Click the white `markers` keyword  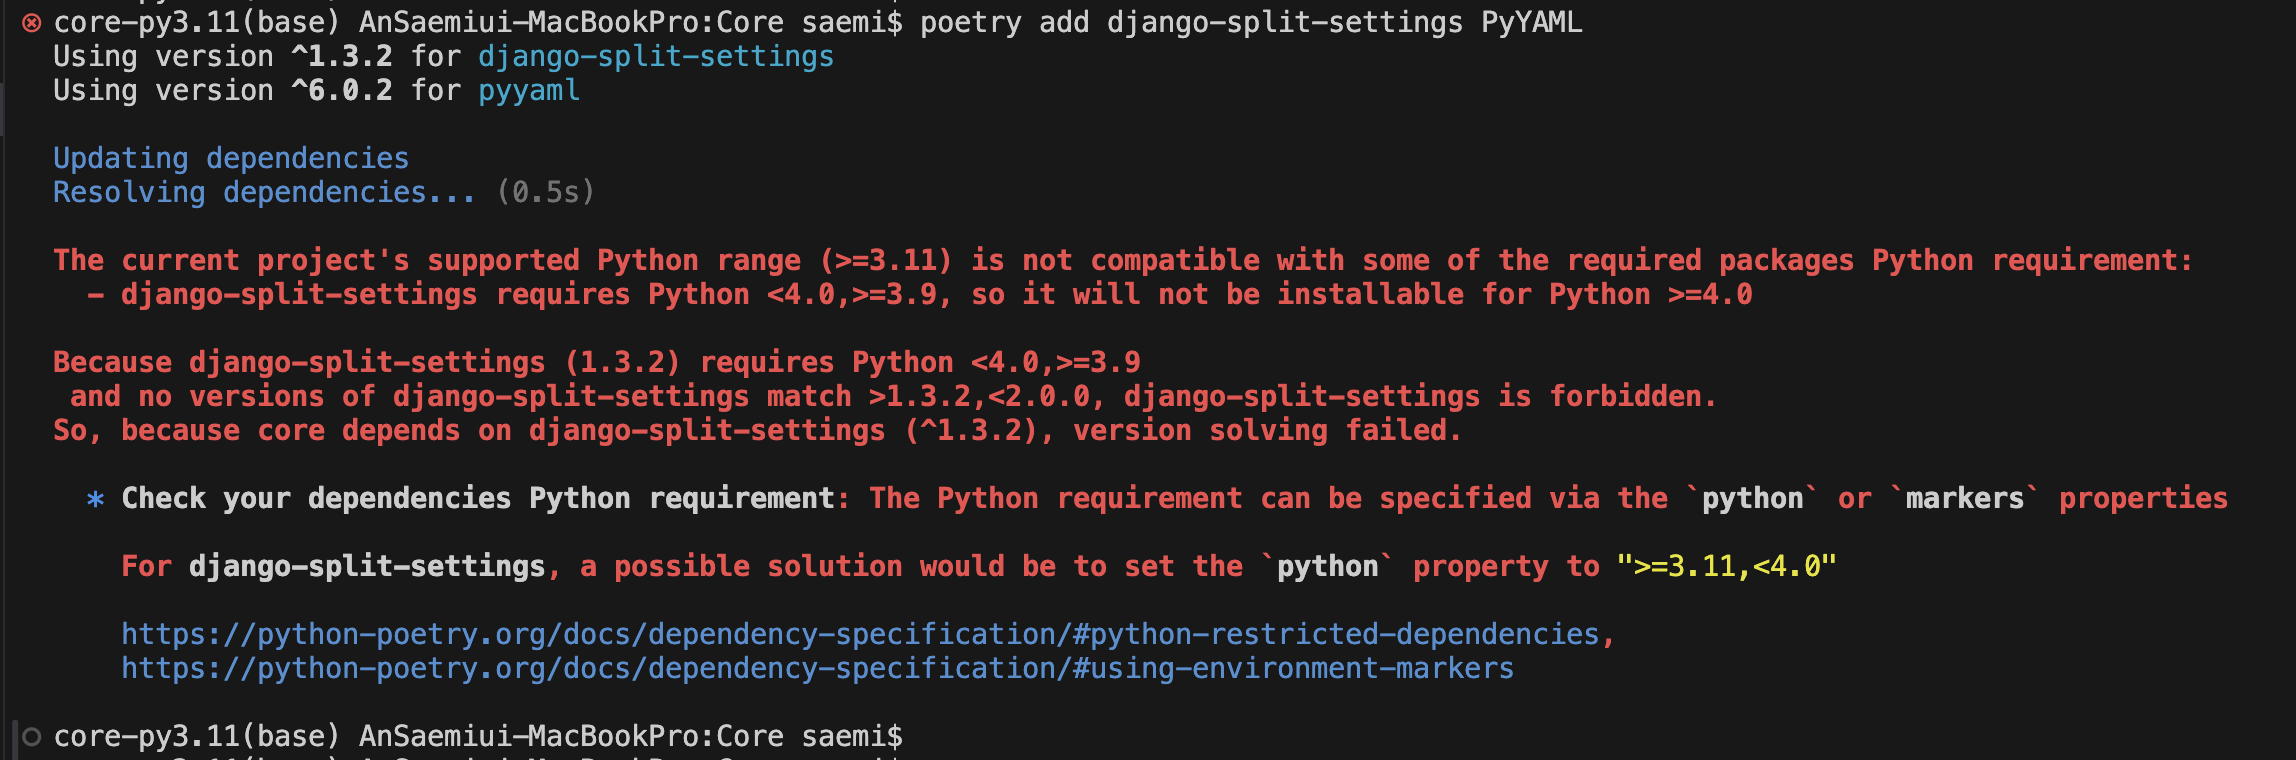click(1964, 499)
